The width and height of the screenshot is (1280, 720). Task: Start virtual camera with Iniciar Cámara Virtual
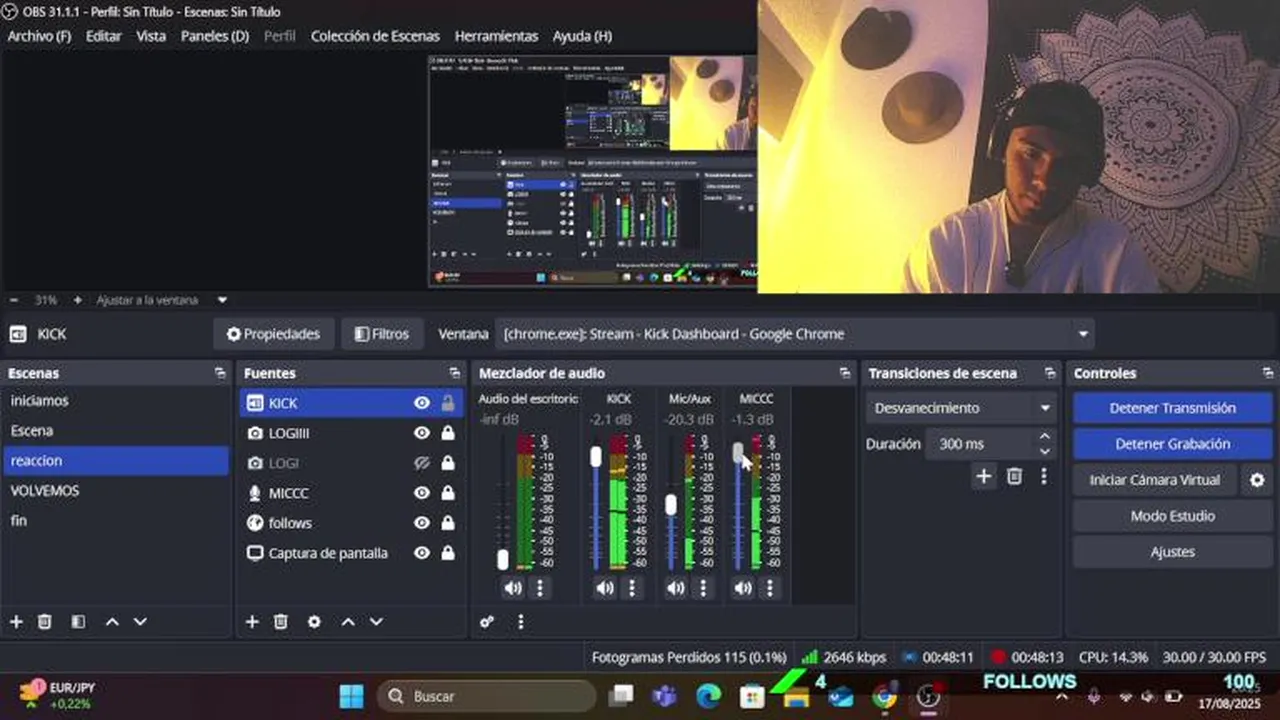tap(1155, 480)
